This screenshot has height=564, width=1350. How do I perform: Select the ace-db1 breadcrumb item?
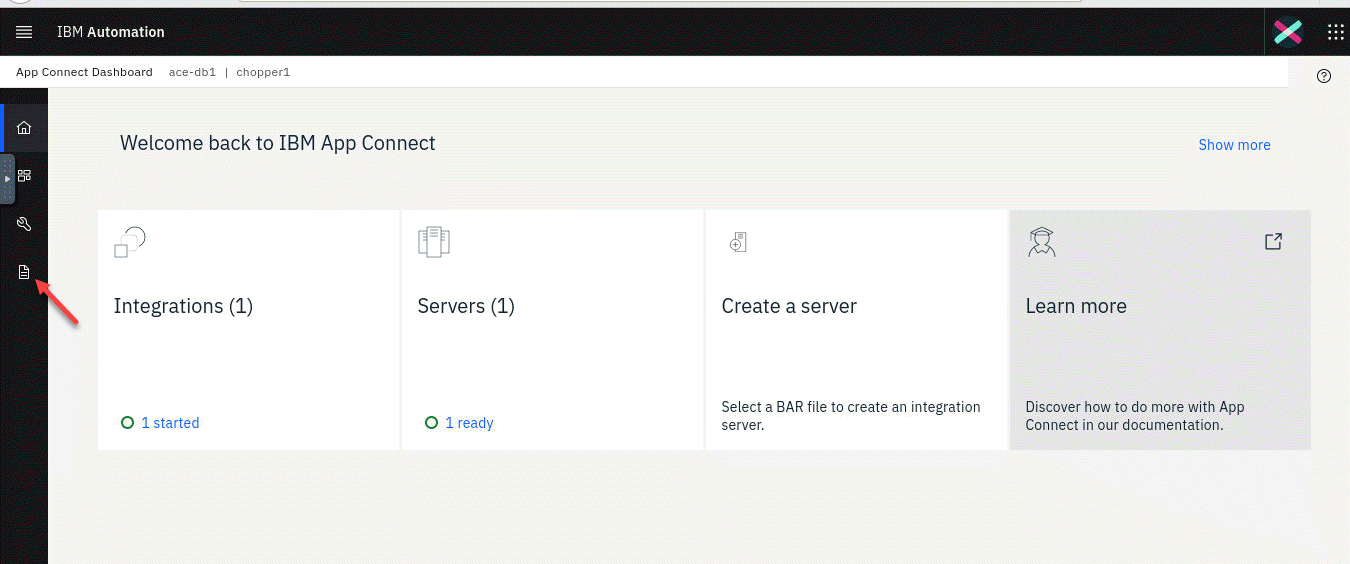click(x=192, y=72)
